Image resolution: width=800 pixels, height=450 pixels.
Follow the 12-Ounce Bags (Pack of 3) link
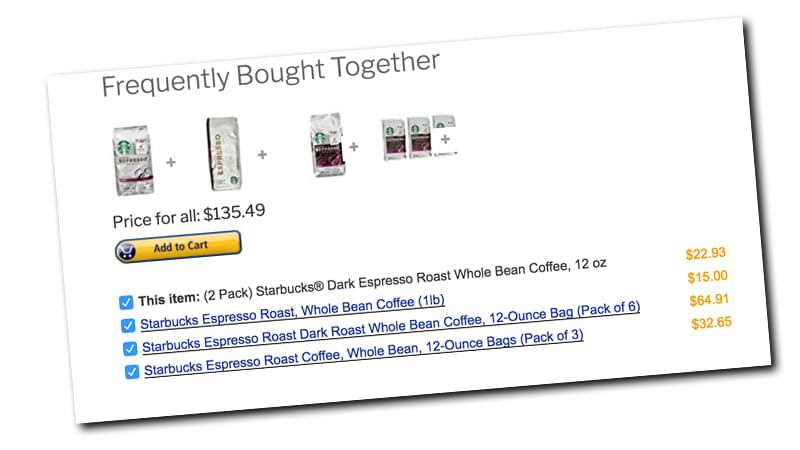pyautogui.click(x=364, y=354)
